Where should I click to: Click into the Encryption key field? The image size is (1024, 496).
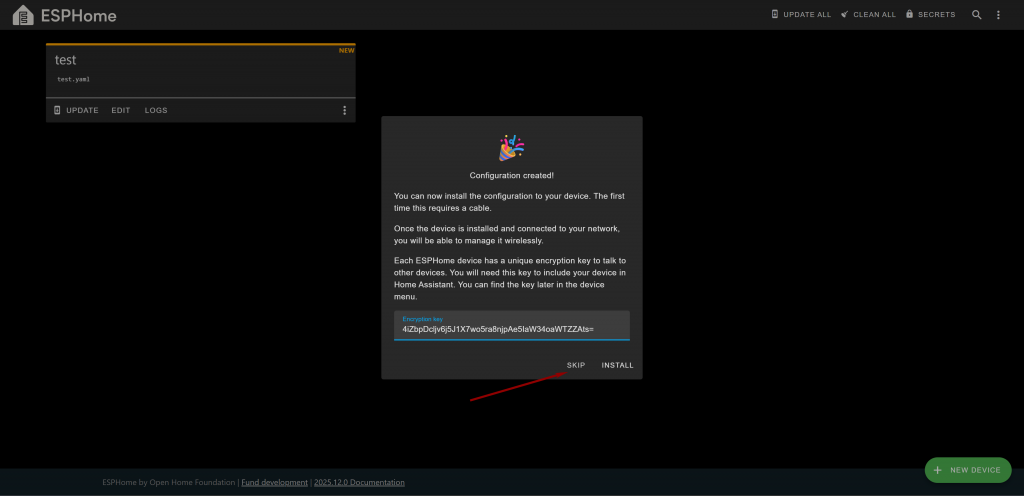point(511,328)
